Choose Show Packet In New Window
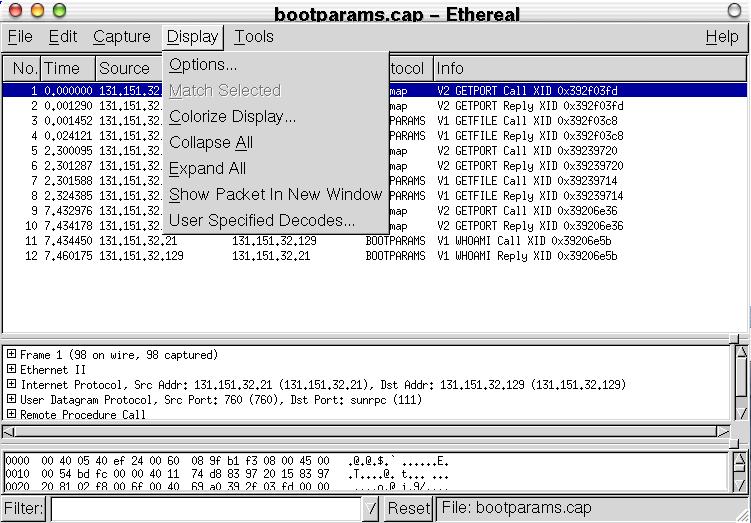This screenshot has height=523, width=751. coord(275,194)
